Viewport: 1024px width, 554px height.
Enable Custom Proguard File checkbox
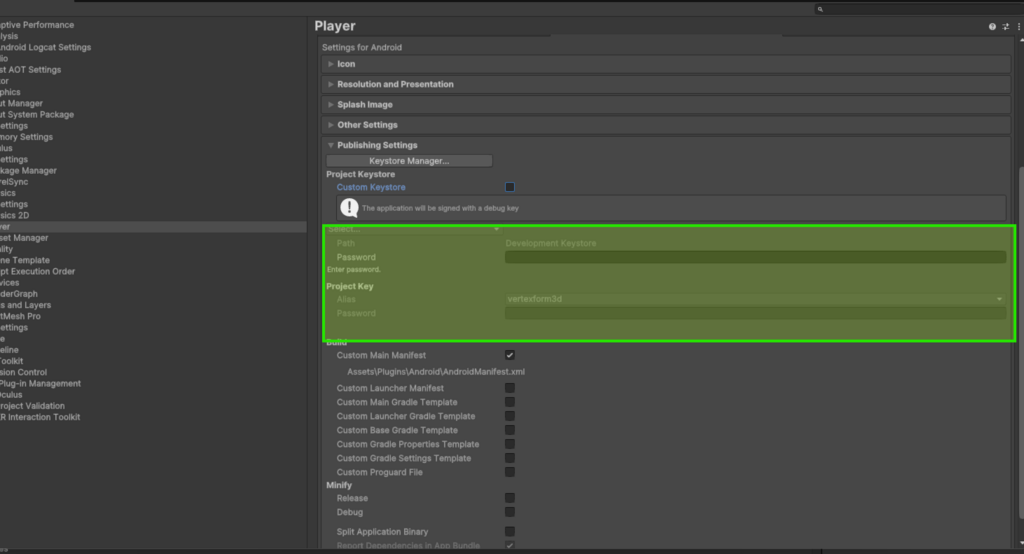click(x=510, y=472)
